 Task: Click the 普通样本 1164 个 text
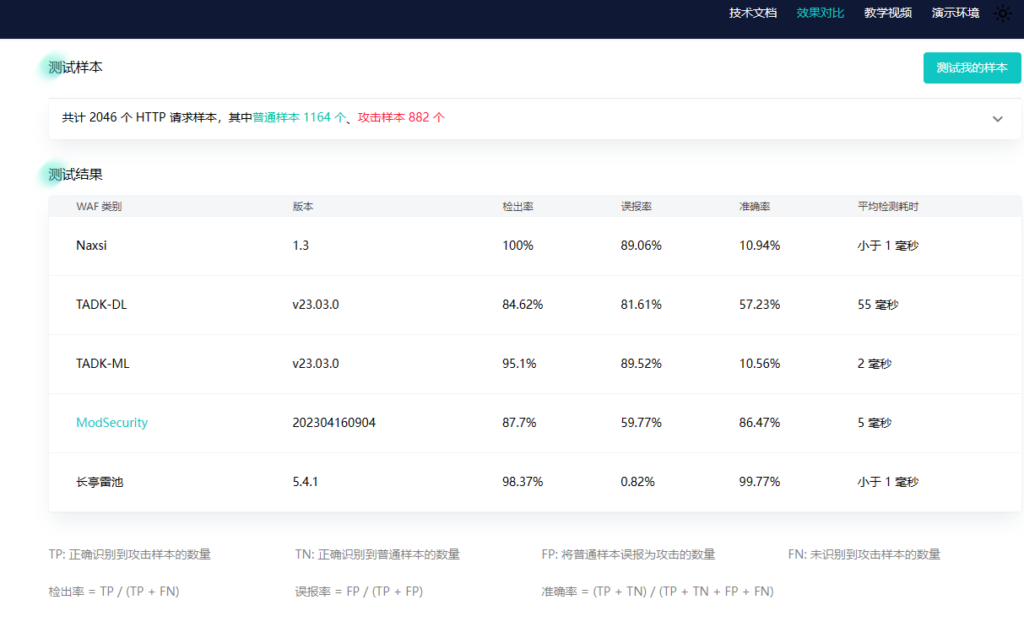point(299,118)
